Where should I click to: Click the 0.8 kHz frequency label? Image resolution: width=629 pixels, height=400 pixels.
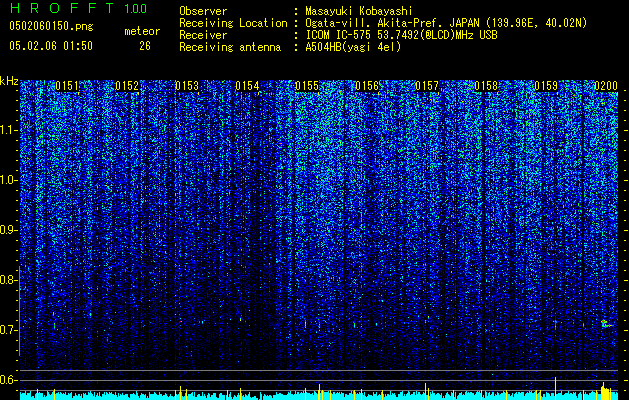pyautogui.click(x=8, y=280)
